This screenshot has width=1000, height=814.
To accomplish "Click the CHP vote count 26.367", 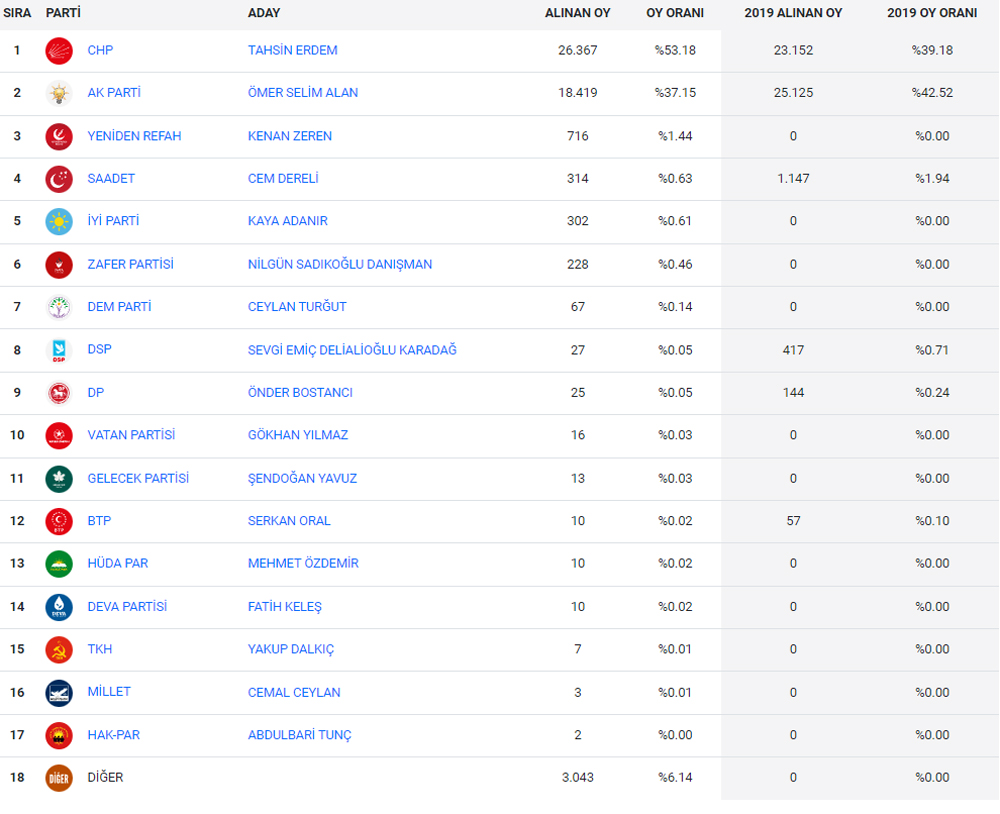I will pyautogui.click(x=578, y=50).
